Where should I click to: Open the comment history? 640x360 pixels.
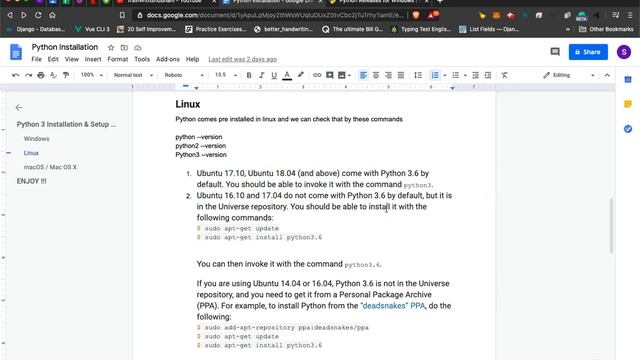(x=555, y=52)
